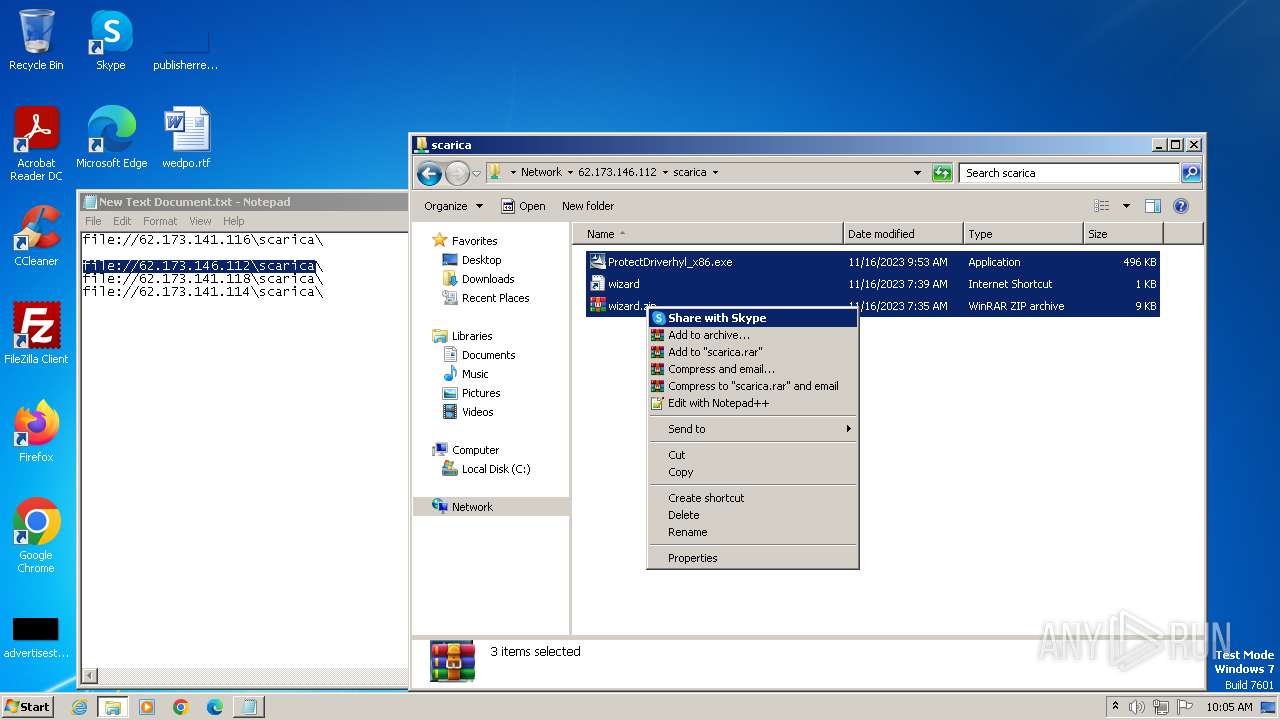Expand the Network breadcrumb arrow
This screenshot has height=720, width=1280.
tap(570, 173)
